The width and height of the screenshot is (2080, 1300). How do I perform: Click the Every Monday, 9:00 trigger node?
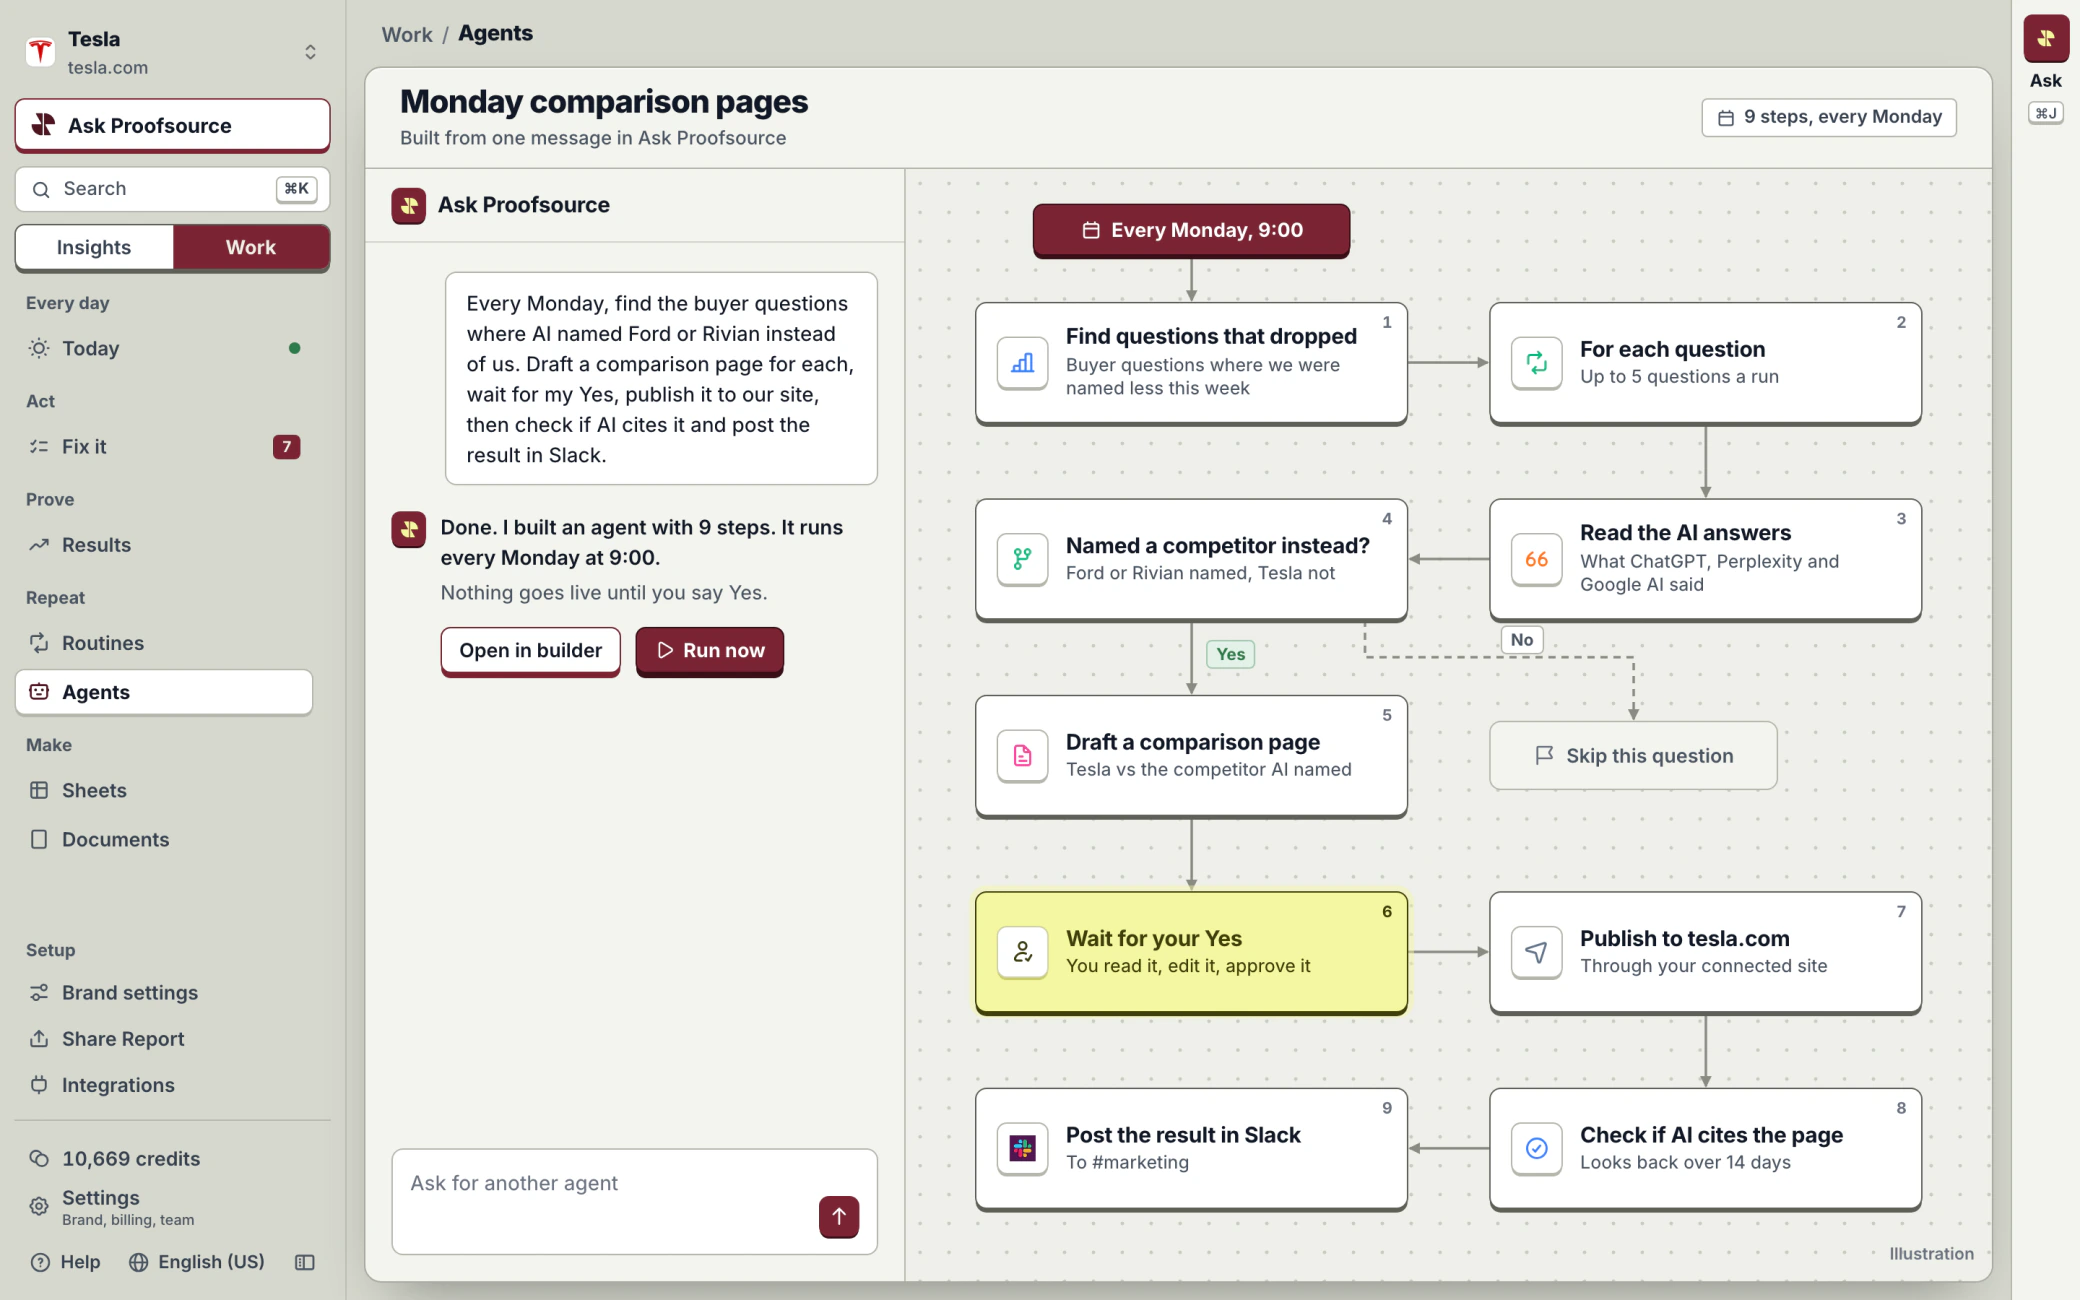tap(1191, 230)
